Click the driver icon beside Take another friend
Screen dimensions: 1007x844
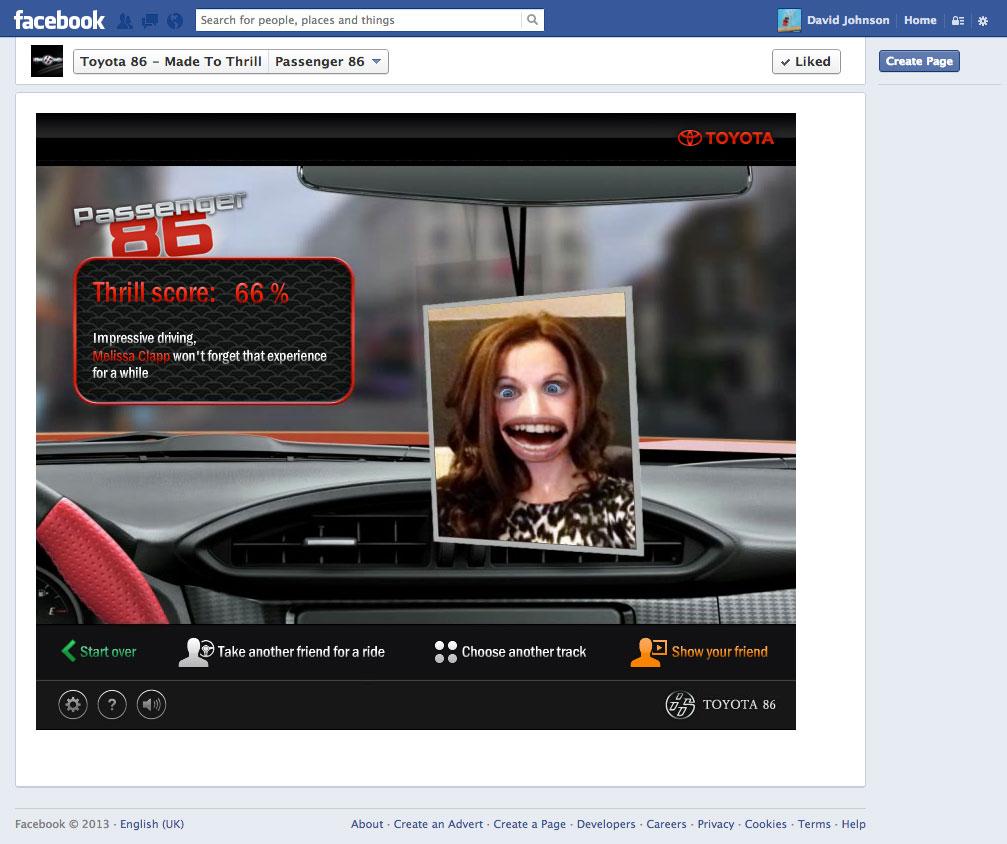pos(196,652)
